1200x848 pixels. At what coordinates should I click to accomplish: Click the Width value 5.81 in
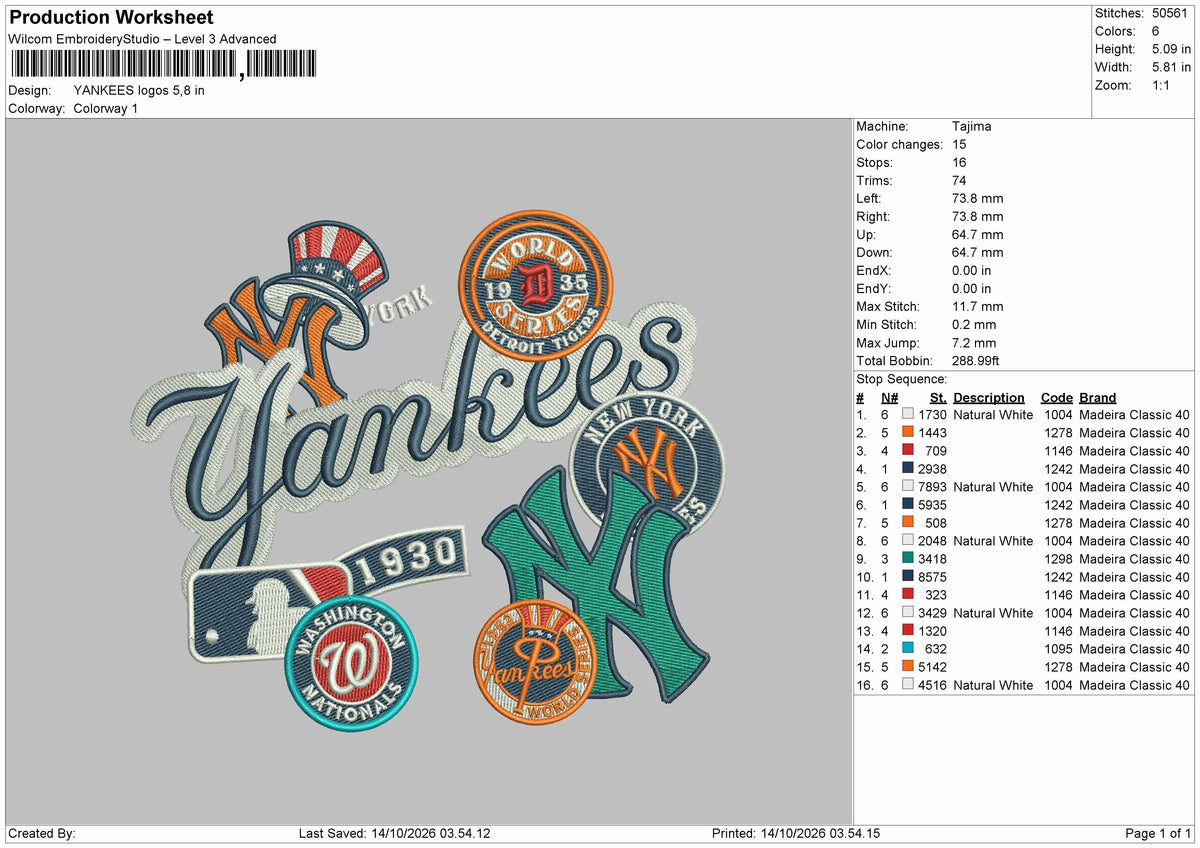pyautogui.click(x=1169, y=67)
